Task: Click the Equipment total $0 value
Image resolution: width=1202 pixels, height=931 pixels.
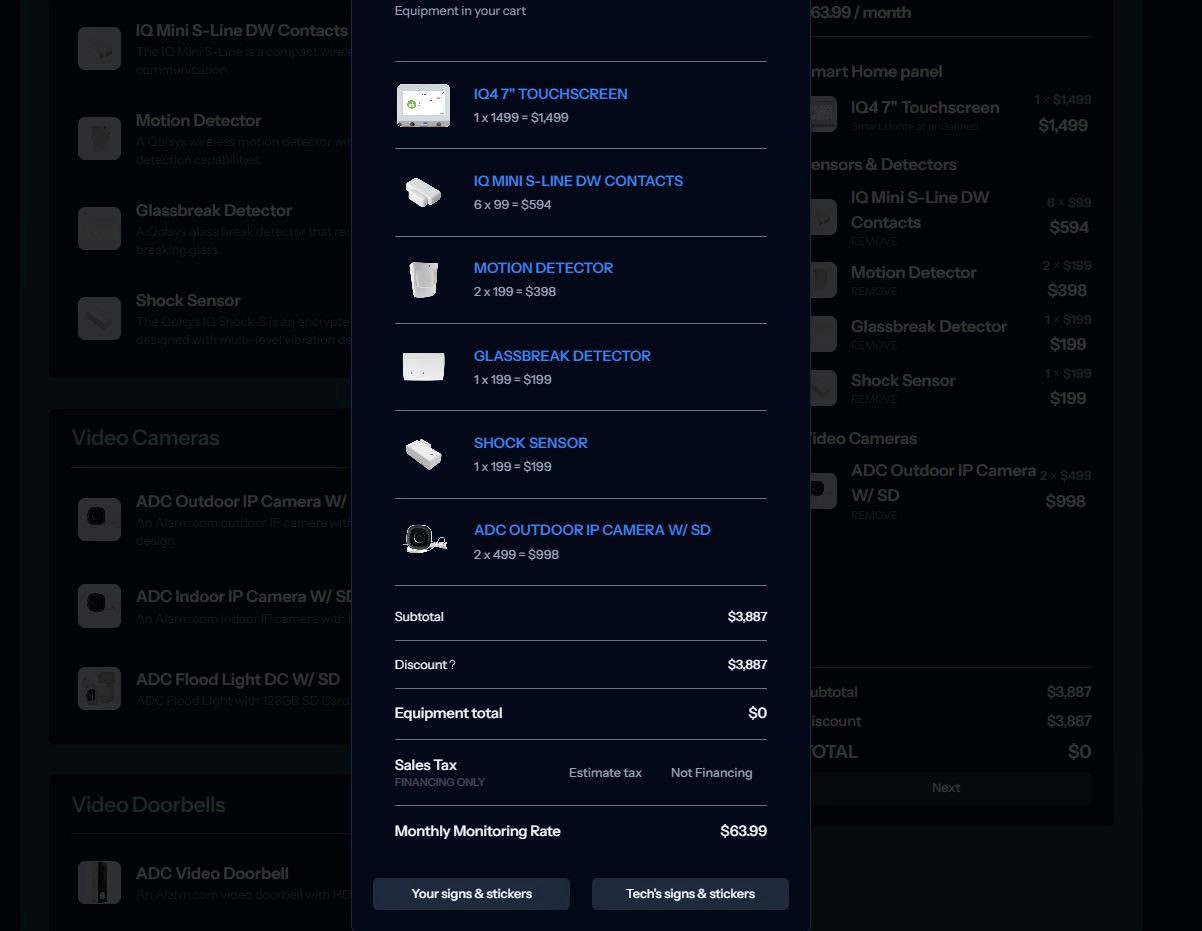Action: click(x=757, y=713)
